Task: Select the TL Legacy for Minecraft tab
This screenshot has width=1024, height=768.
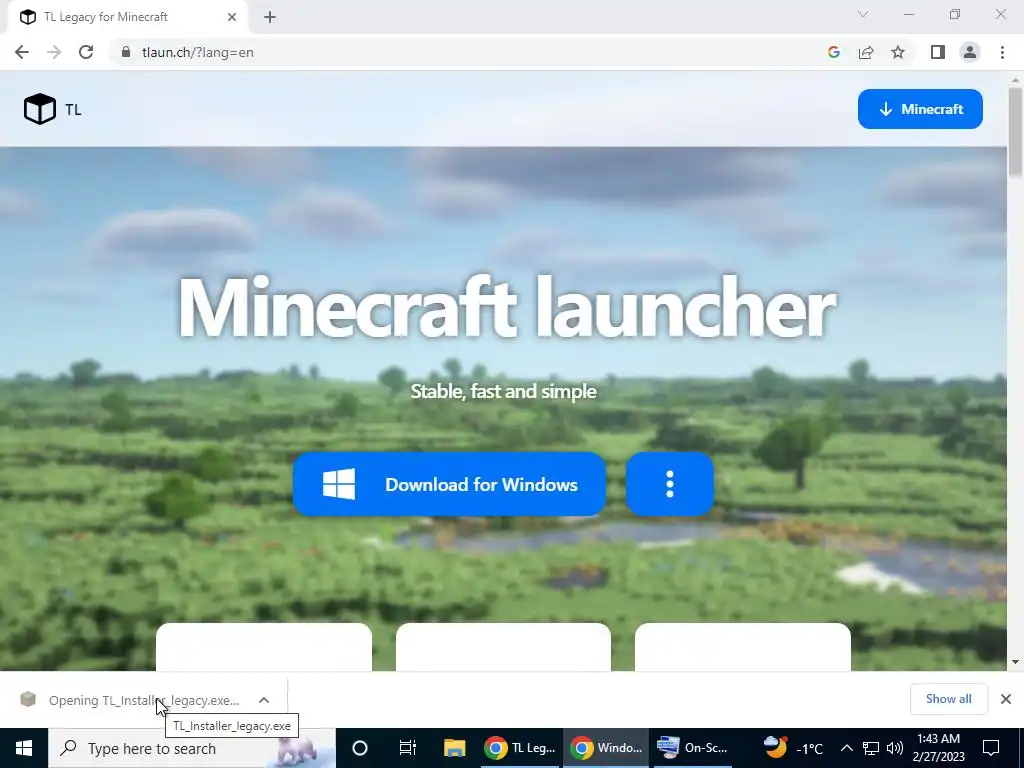Action: (x=127, y=17)
